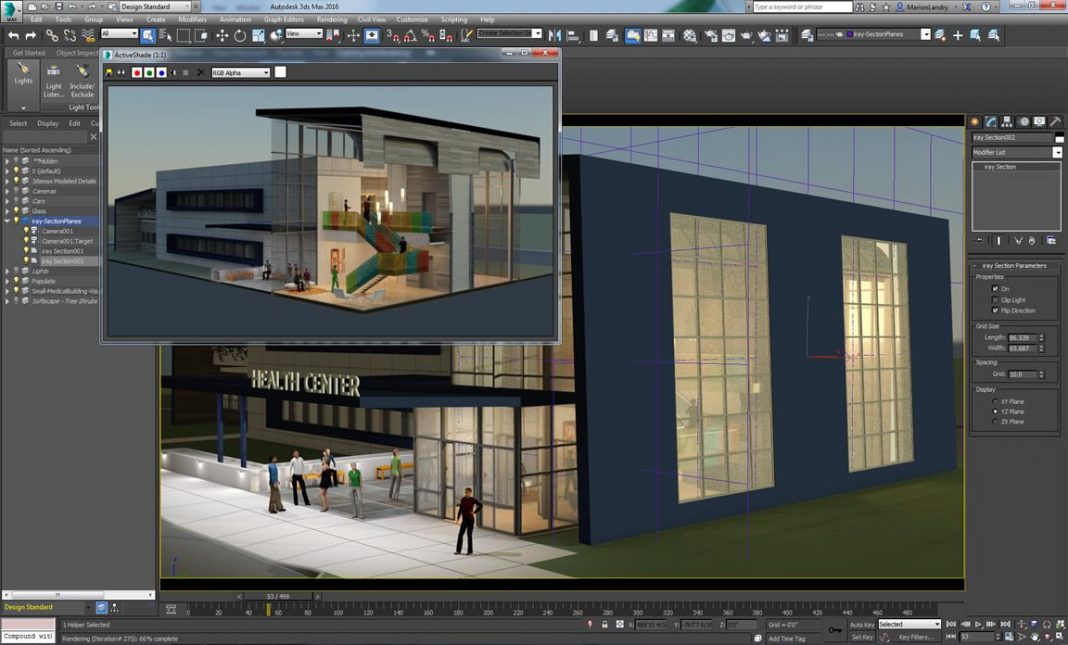The width and height of the screenshot is (1068, 645).
Task: Uncheck the On property in iray Section Parameters
Action: pyautogui.click(x=995, y=289)
